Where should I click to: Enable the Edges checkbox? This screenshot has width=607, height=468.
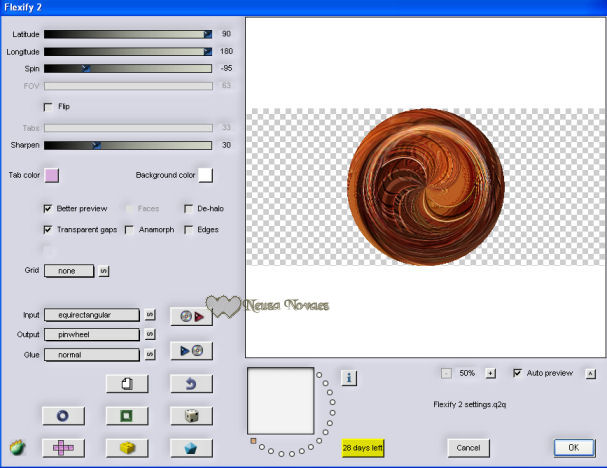point(189,230)
